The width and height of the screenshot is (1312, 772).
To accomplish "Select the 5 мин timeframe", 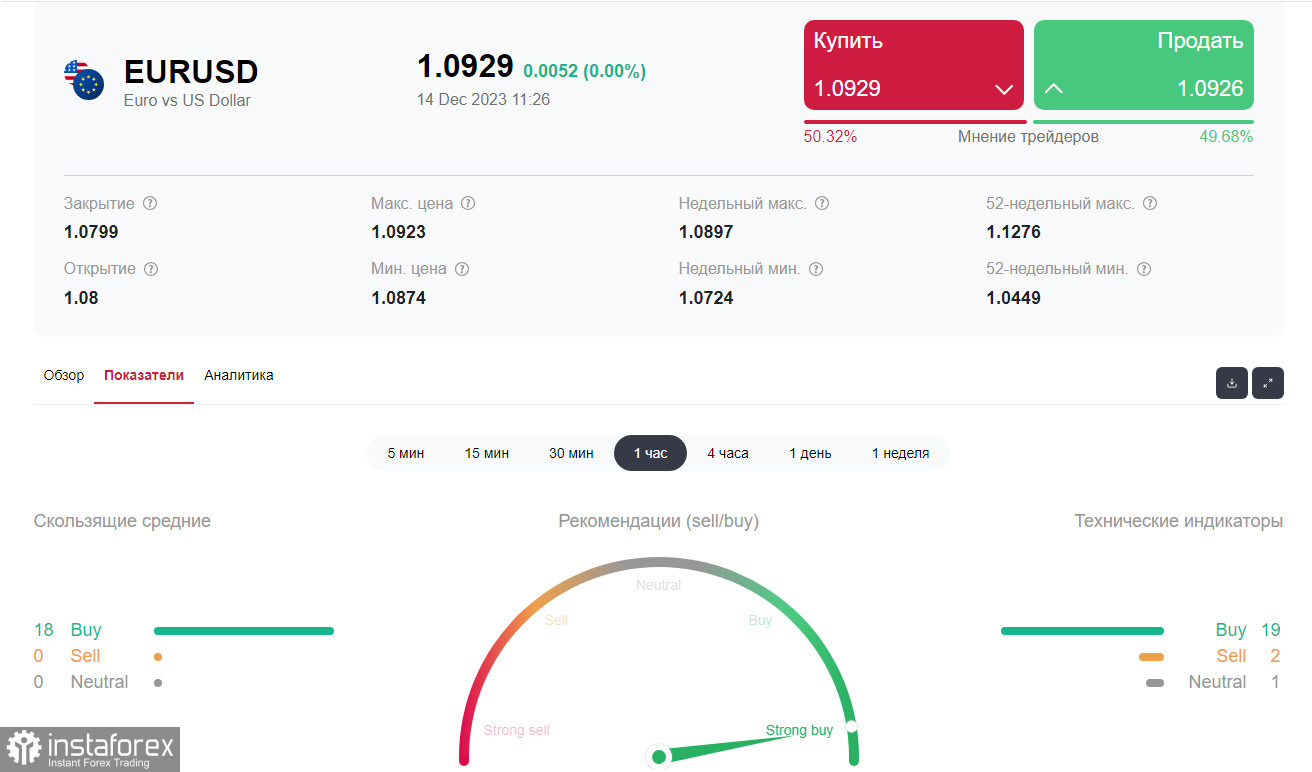I will [x=406, y=453].
